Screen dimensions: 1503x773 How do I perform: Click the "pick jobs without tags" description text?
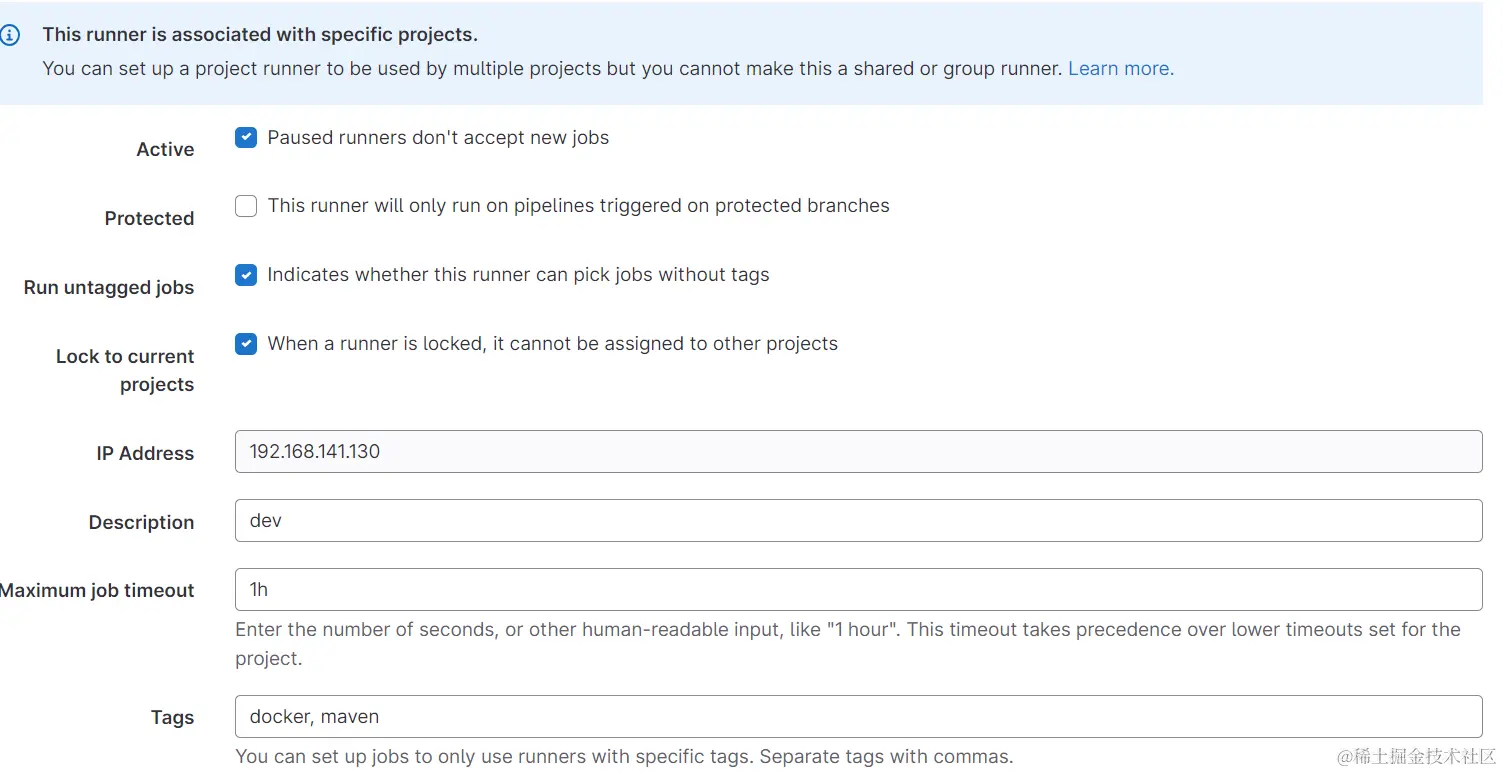518,275
